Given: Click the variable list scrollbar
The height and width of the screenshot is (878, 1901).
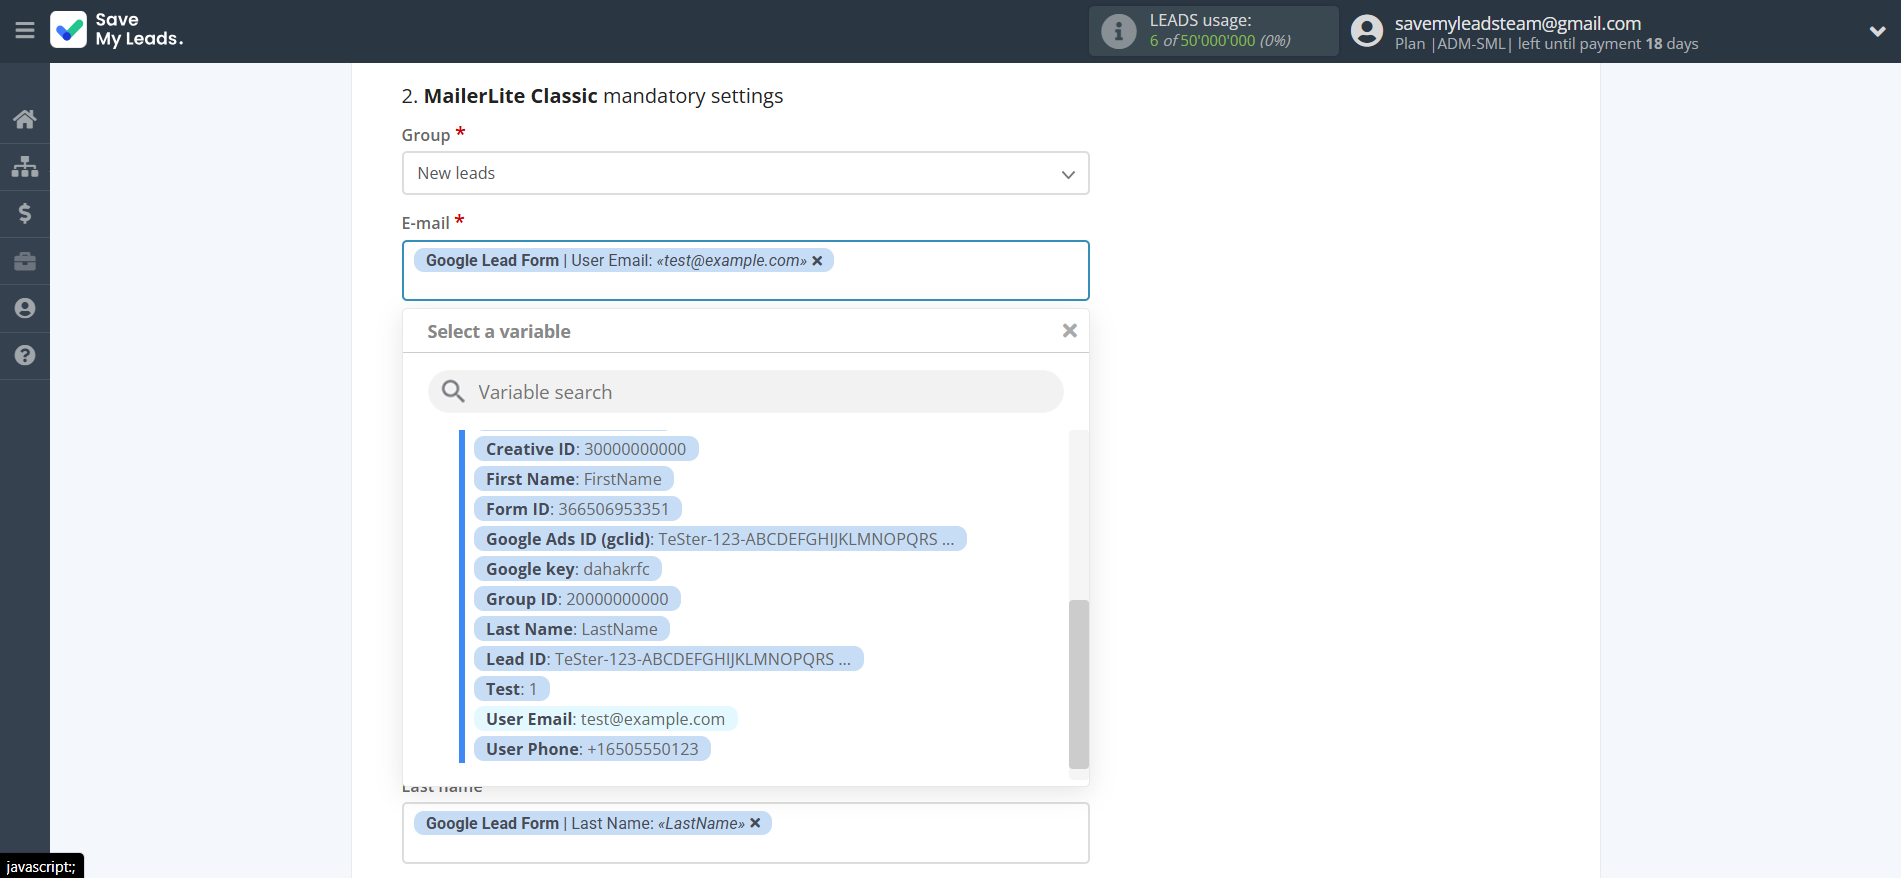Looking at the screenshot, I should click(1078, 683).
